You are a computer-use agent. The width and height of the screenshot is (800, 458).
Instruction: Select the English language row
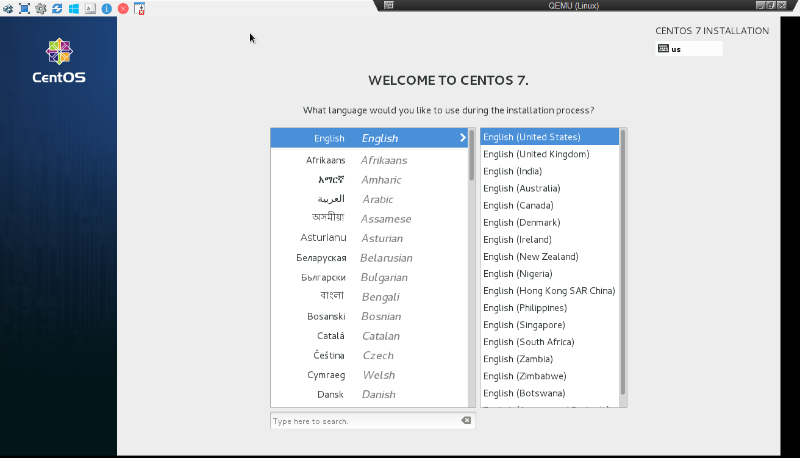369,138
